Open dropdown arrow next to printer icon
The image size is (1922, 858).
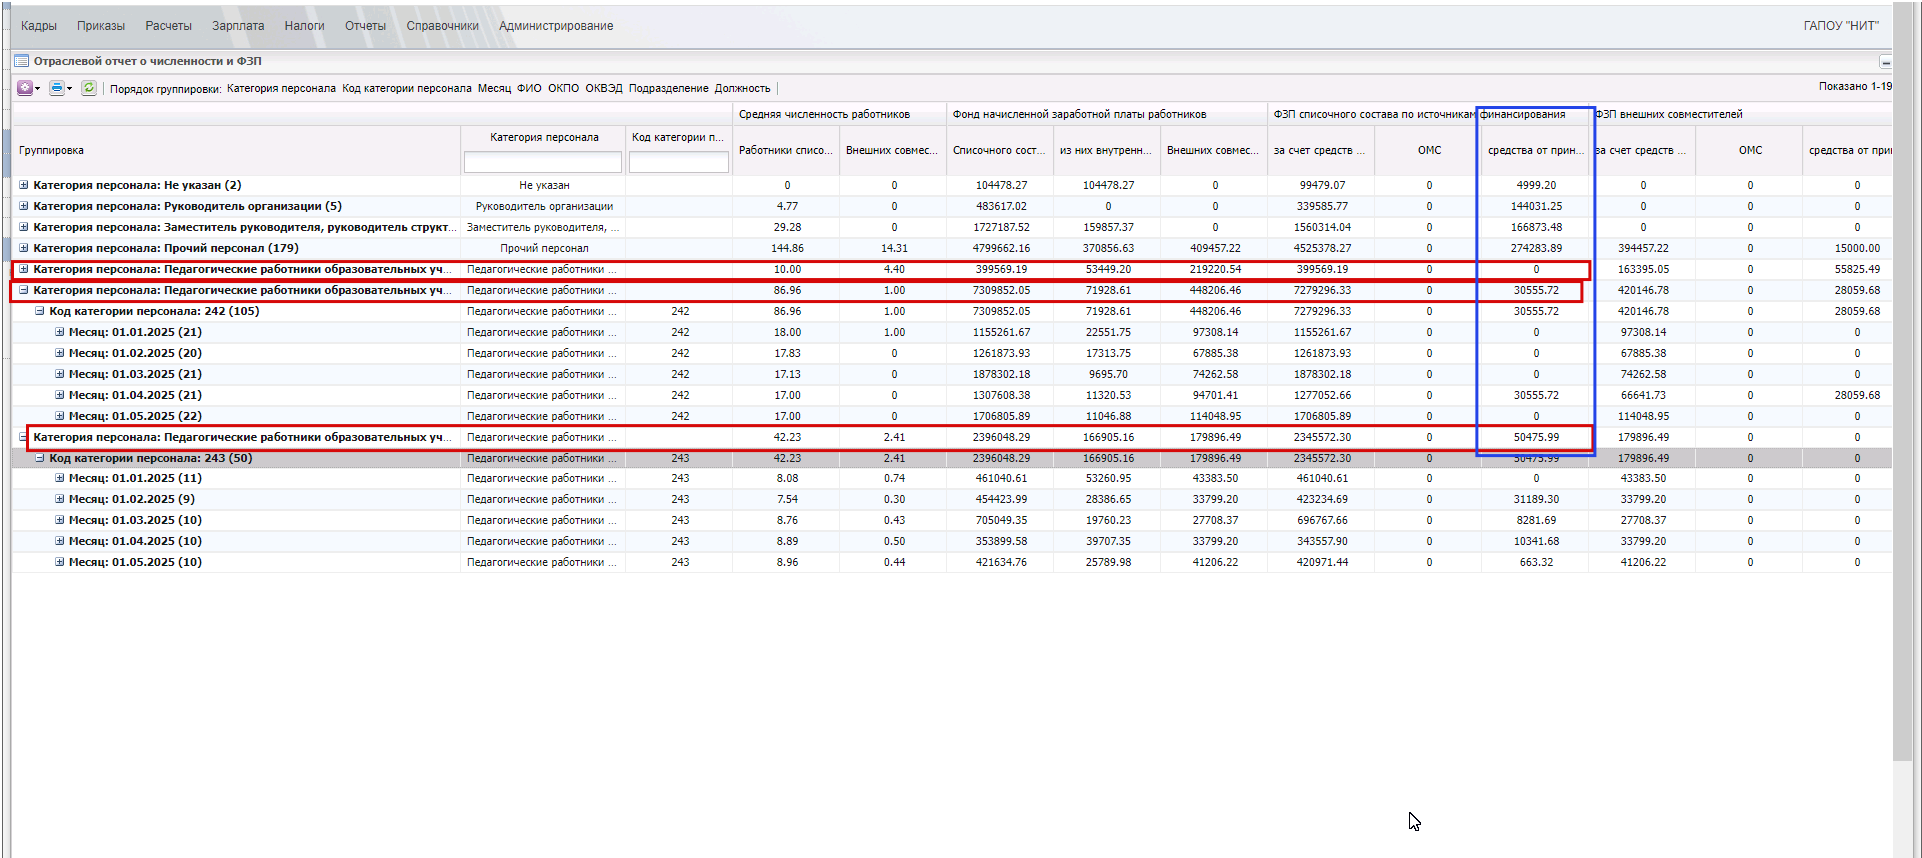coord(70,89)
